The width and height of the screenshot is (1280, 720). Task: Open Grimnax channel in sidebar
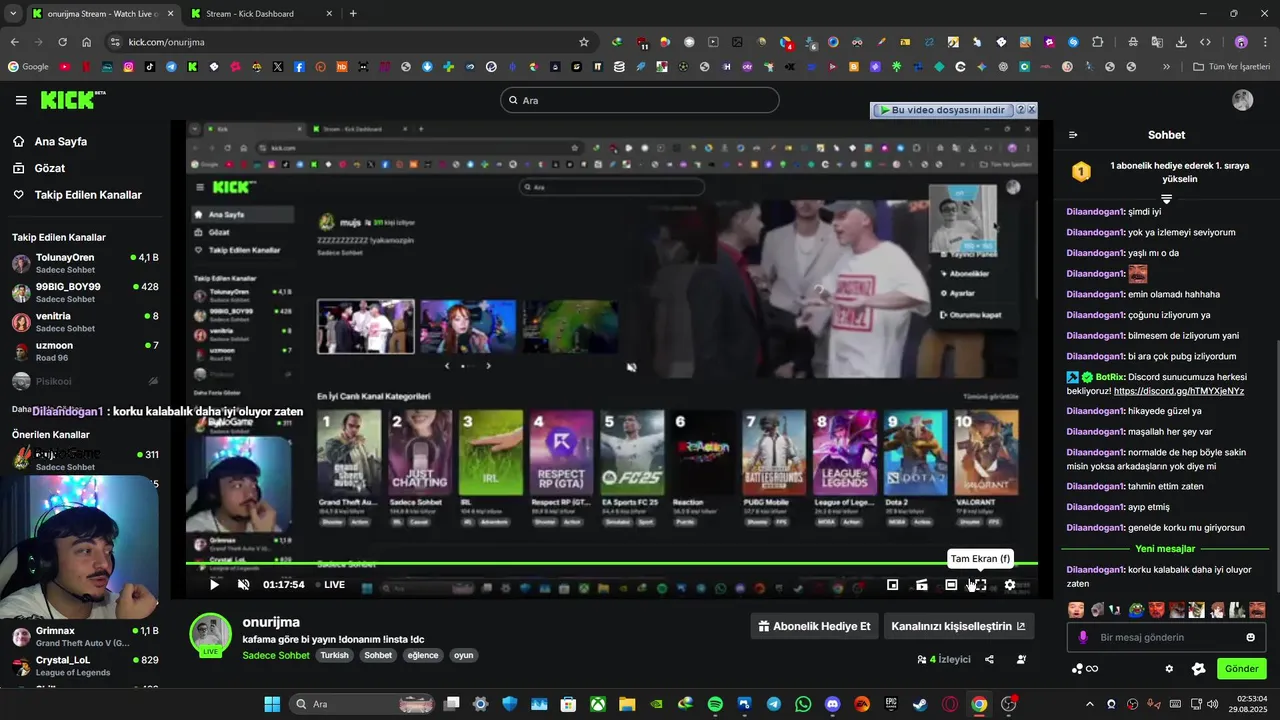click(85, 636)
